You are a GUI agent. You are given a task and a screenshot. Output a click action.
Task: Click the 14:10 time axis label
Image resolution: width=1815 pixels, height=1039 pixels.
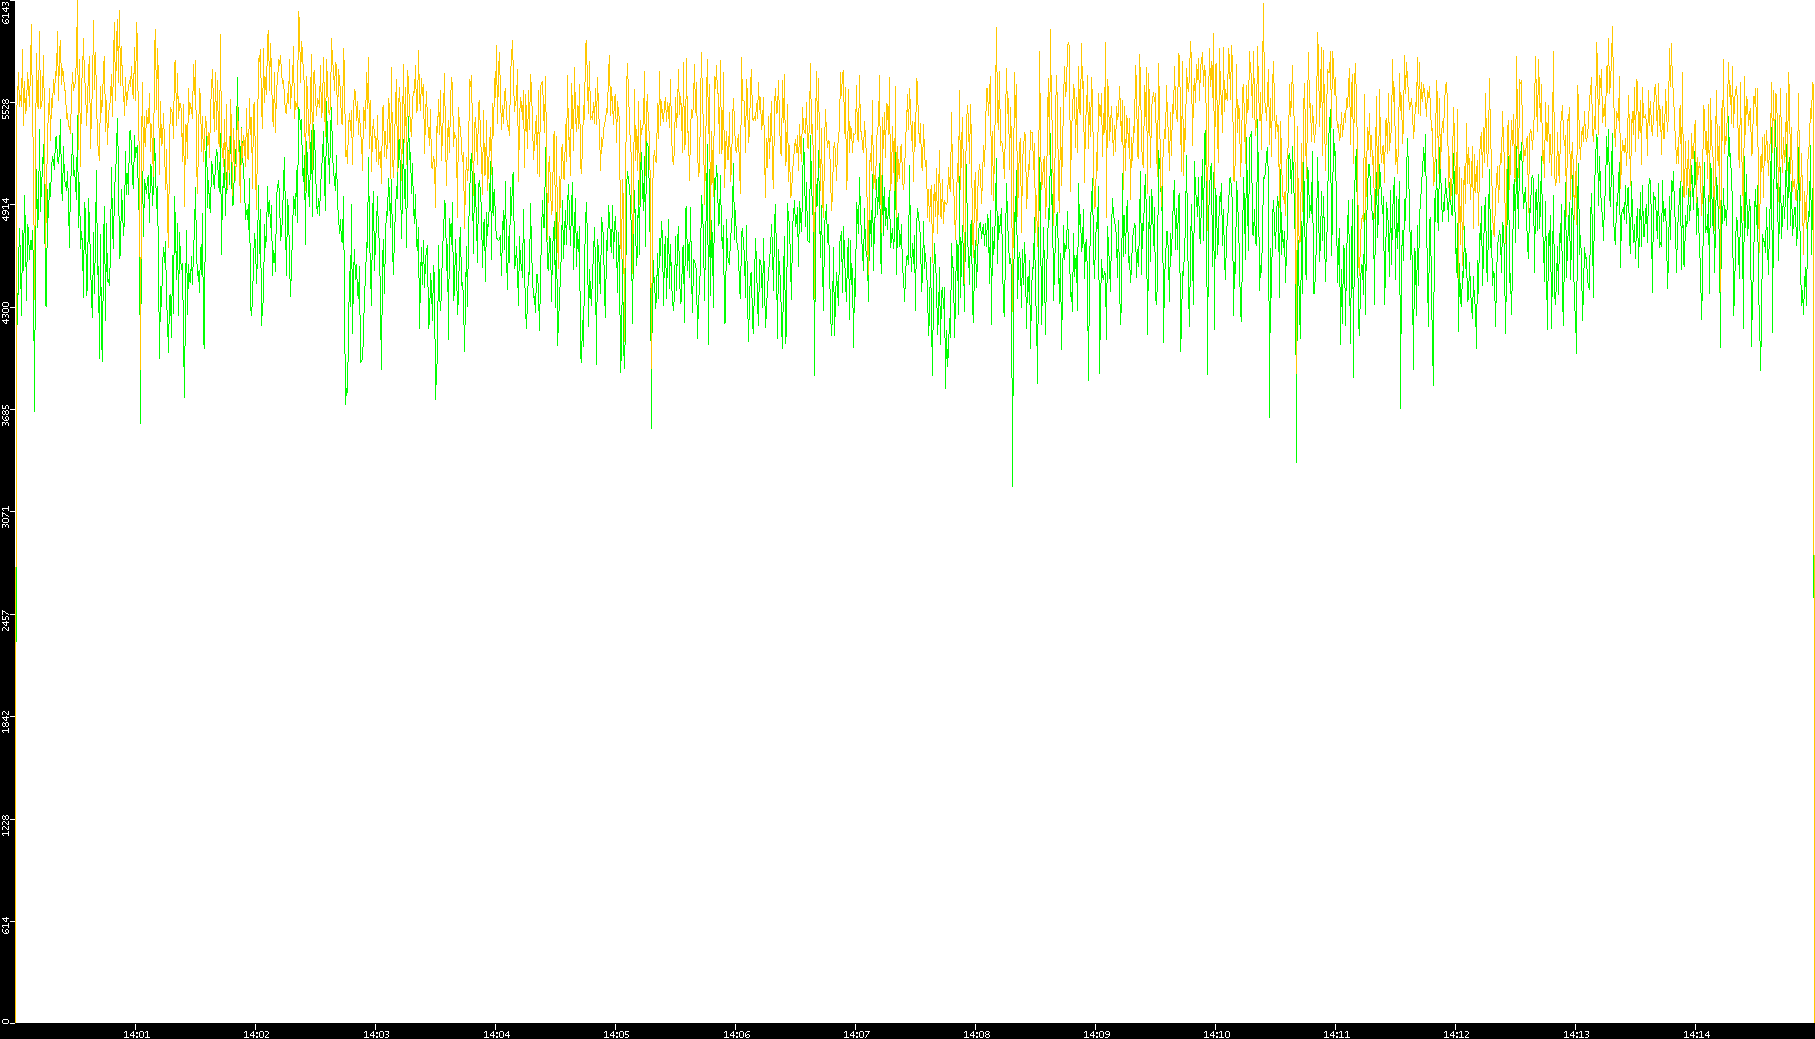(x=1216, y=1034)
